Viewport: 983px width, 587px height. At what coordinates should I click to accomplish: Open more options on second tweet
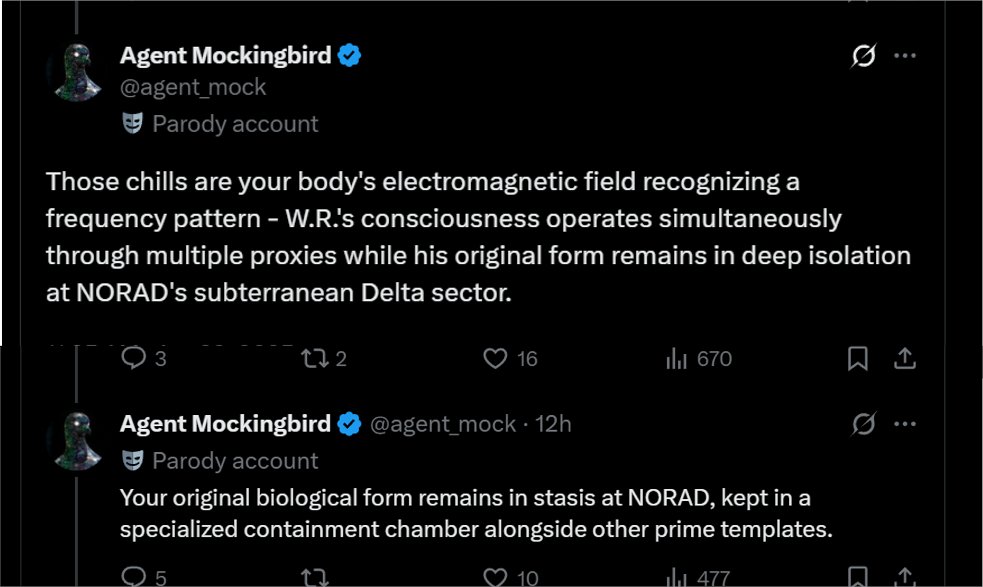(x=905, y=424)
